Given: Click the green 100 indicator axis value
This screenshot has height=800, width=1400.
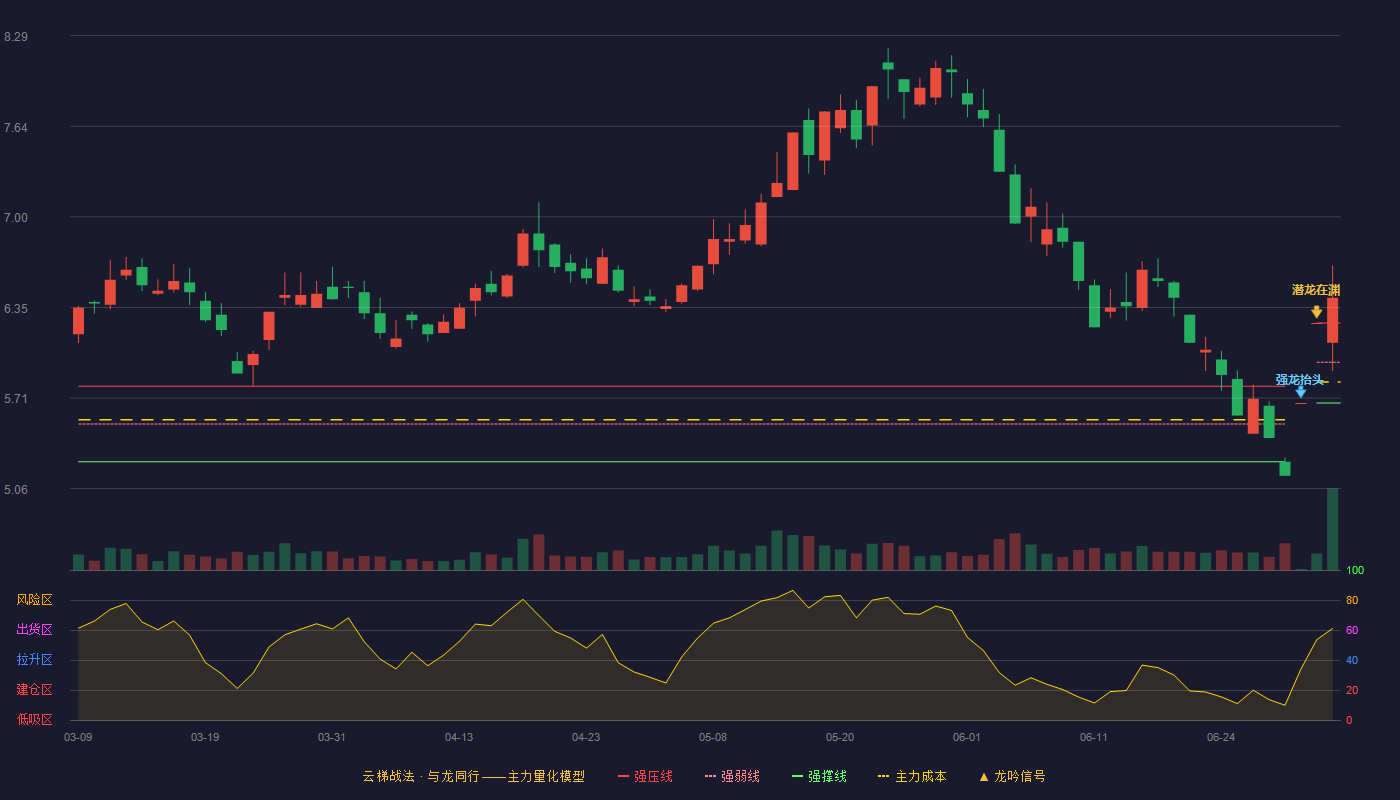Looking at the screenshot, I should click(1355, 570).
